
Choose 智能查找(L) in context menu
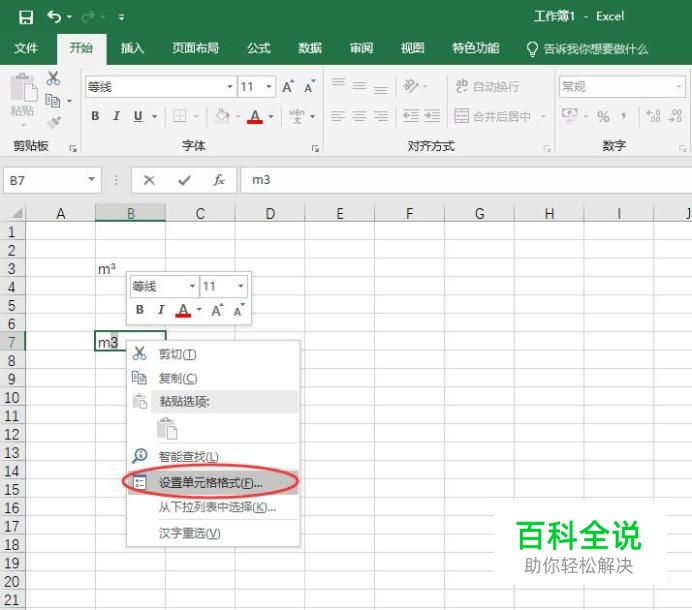coord(214,456)
